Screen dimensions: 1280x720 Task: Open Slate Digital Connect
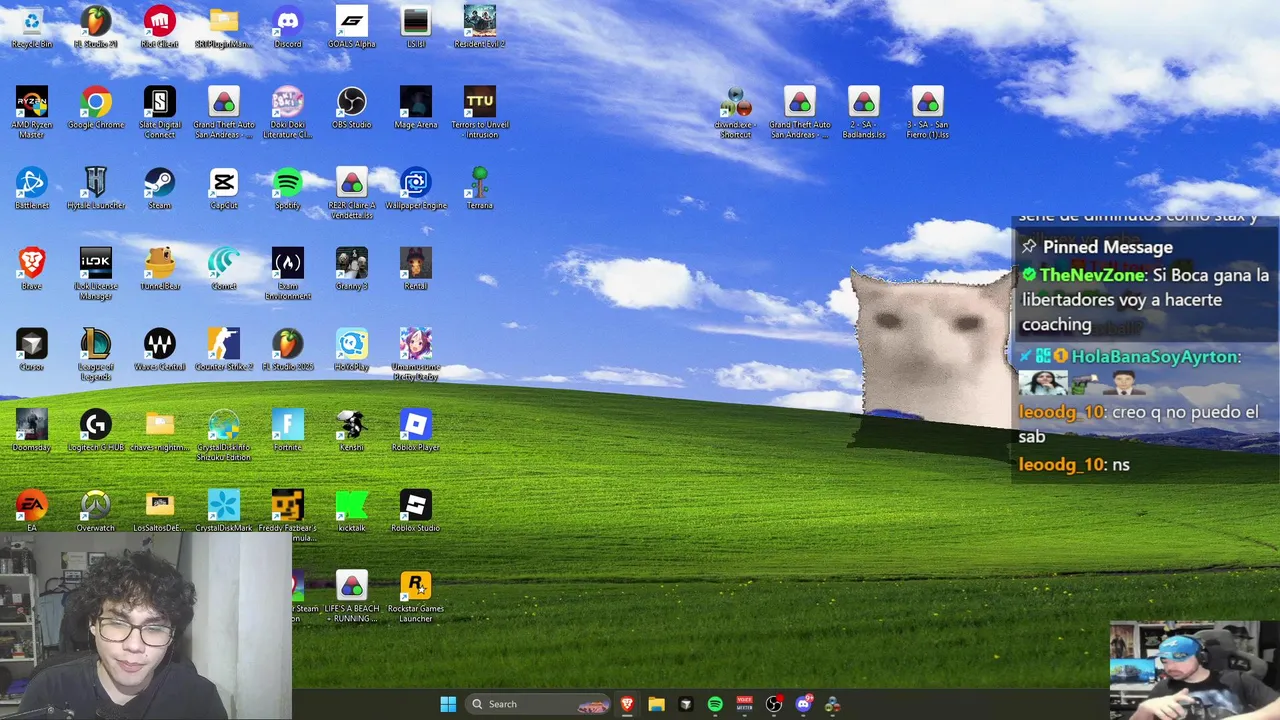[159, 112]
